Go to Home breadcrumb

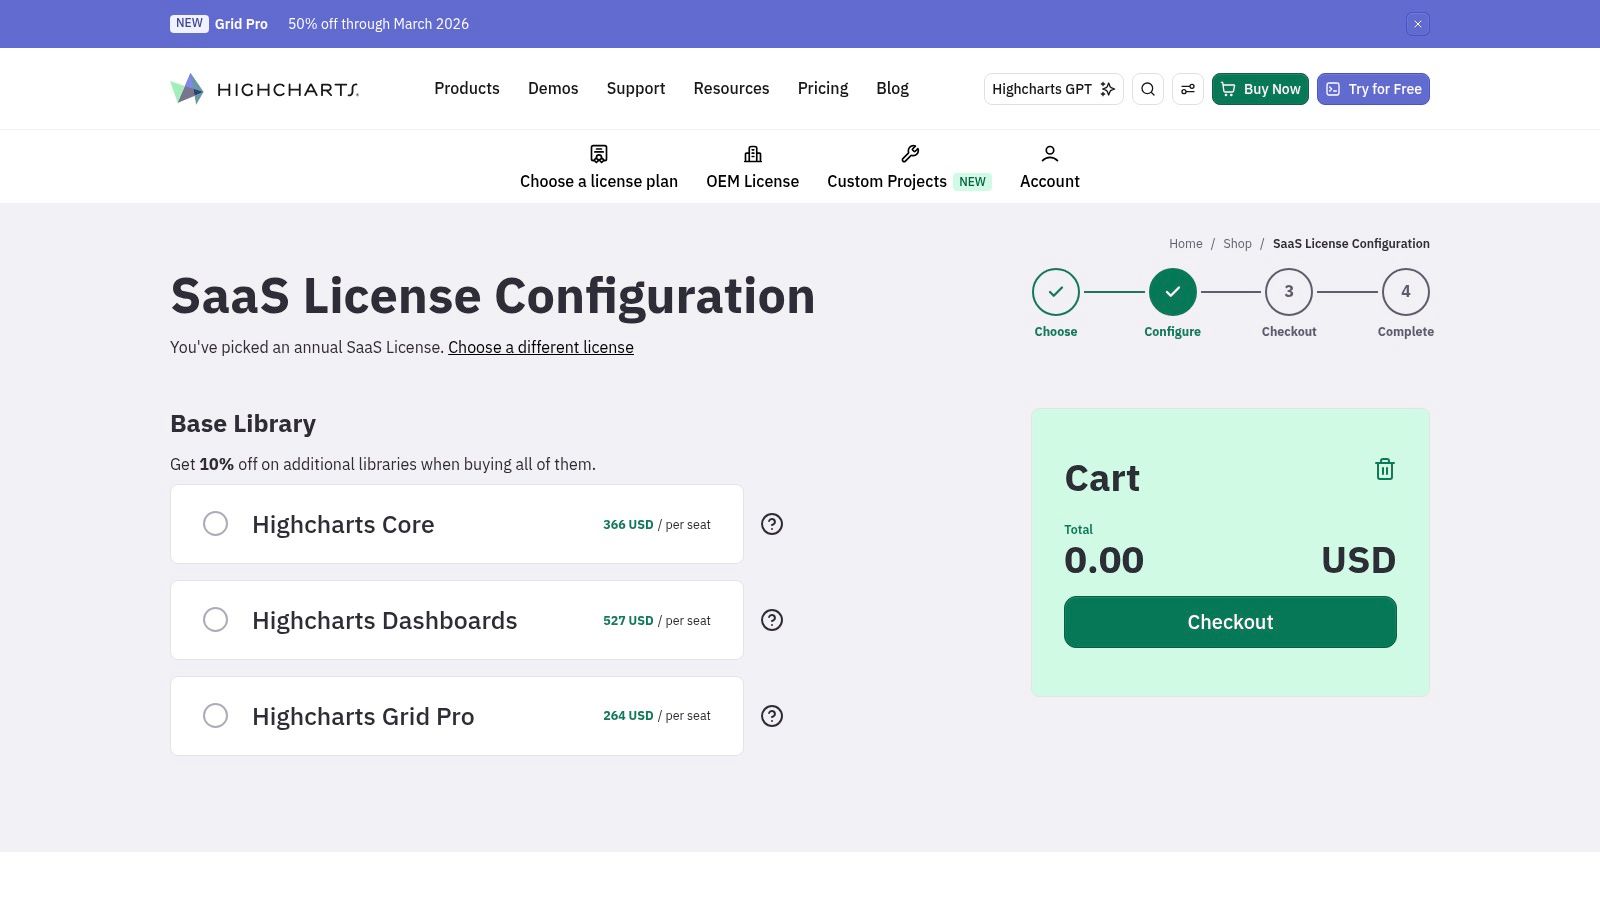(x=1186, y=244)
